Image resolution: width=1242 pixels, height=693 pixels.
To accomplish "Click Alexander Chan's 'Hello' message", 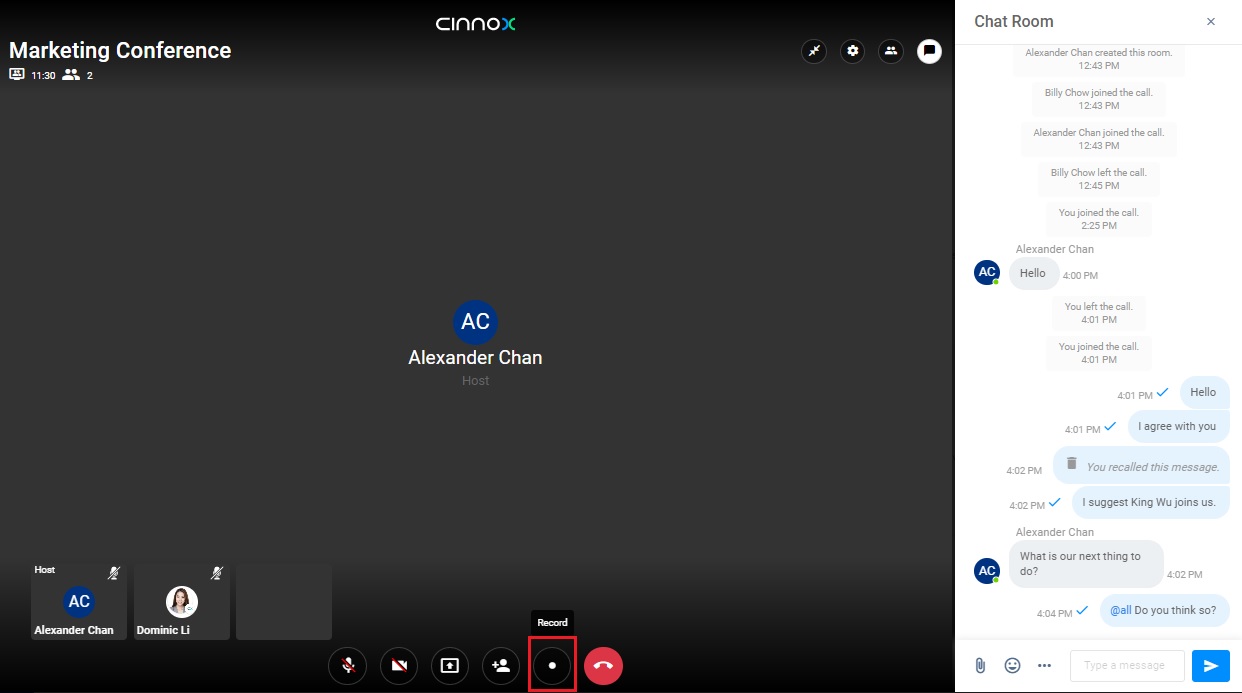I will [1033, 273].
